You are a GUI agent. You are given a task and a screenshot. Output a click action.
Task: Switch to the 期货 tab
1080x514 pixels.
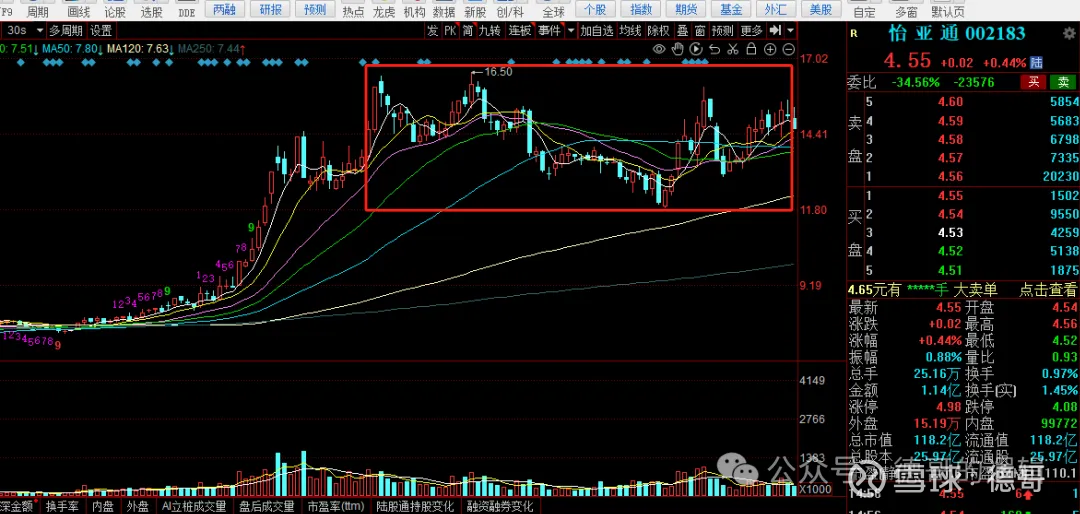click(685, 9)
